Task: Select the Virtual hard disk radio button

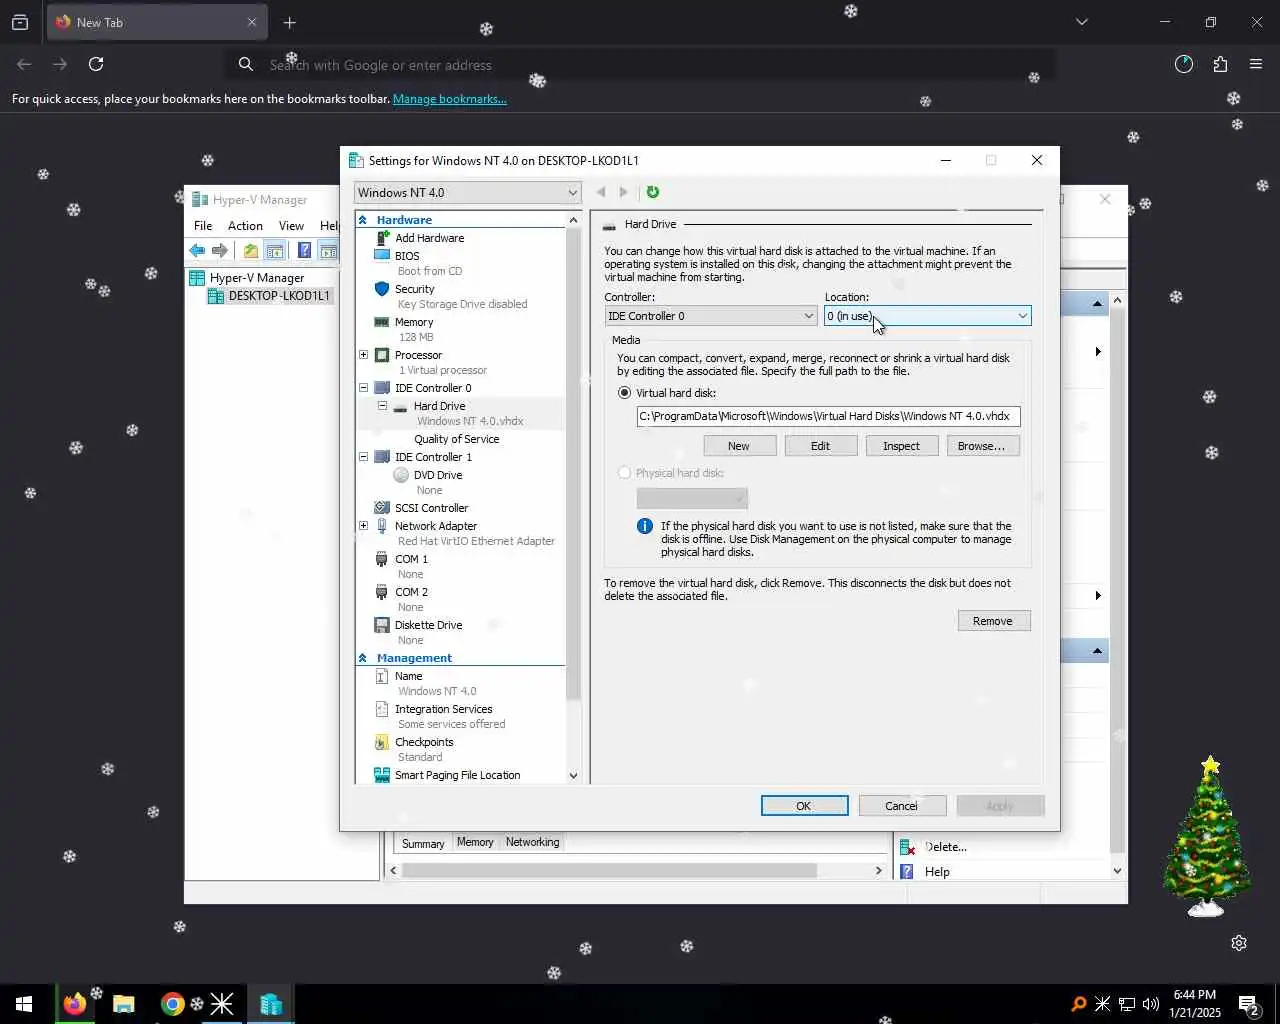Action: tap(625, 393)
